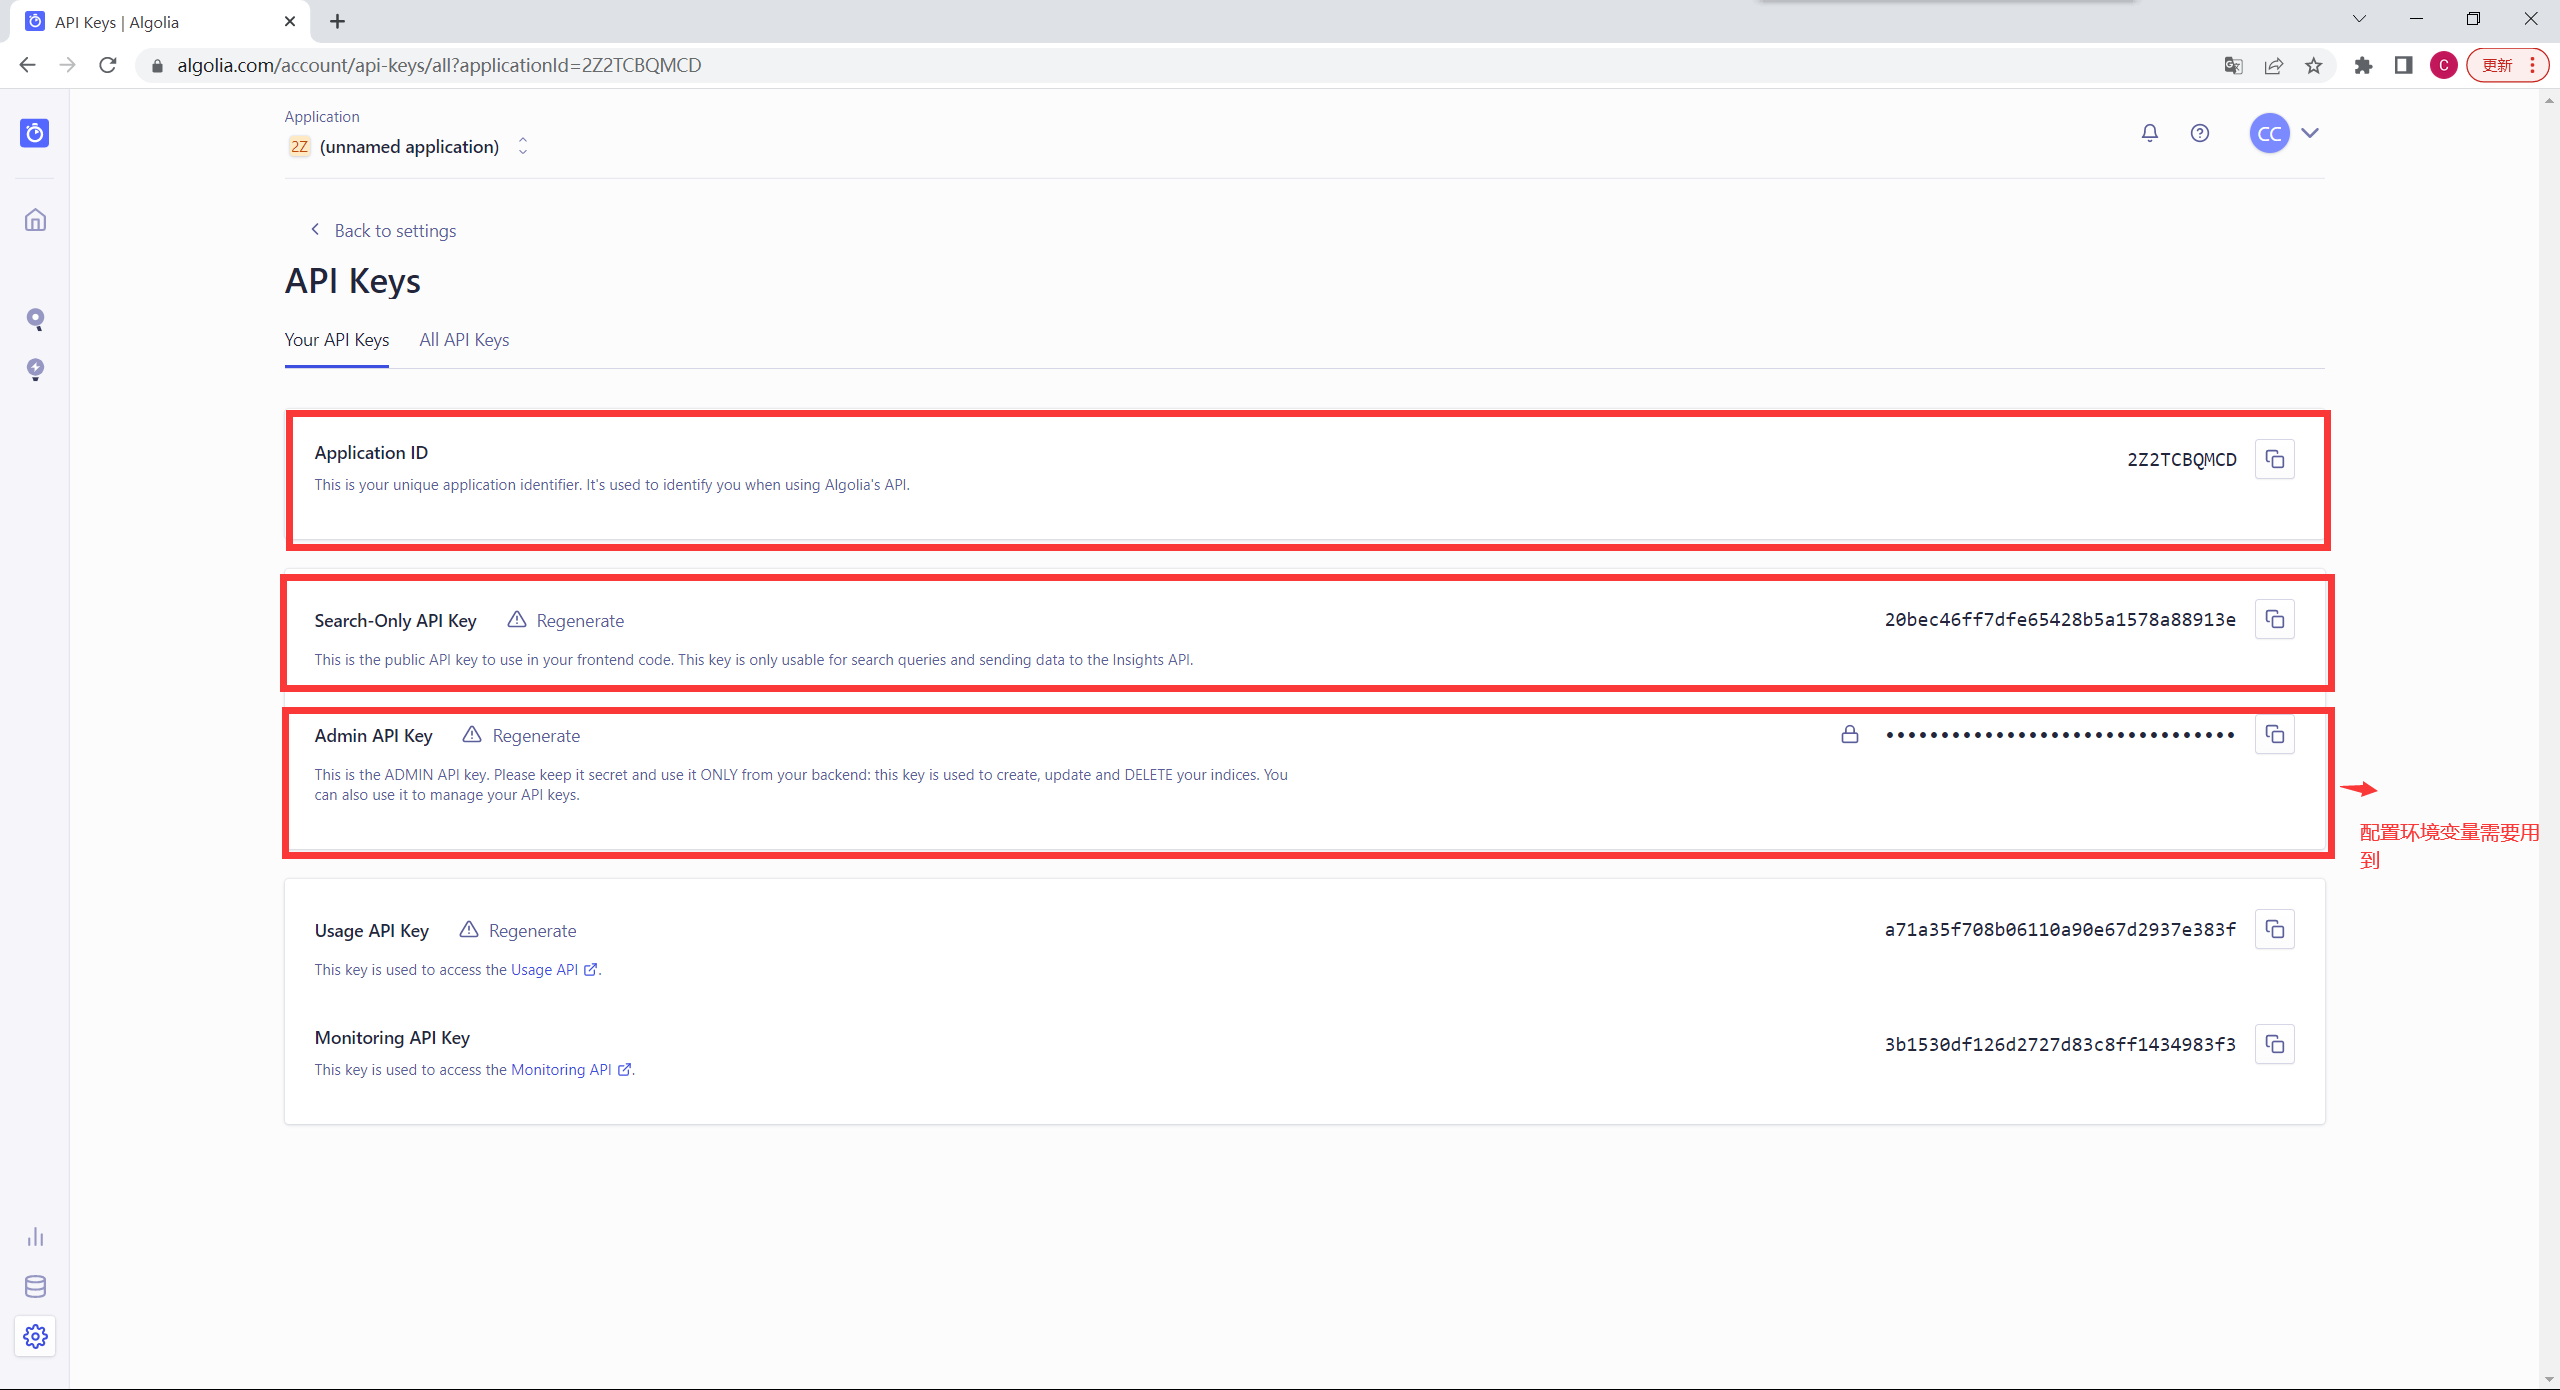The height and width of the screenshot is (1390, 2560).
Task: Copy the Usage API Key
Action: (2274, 929)
